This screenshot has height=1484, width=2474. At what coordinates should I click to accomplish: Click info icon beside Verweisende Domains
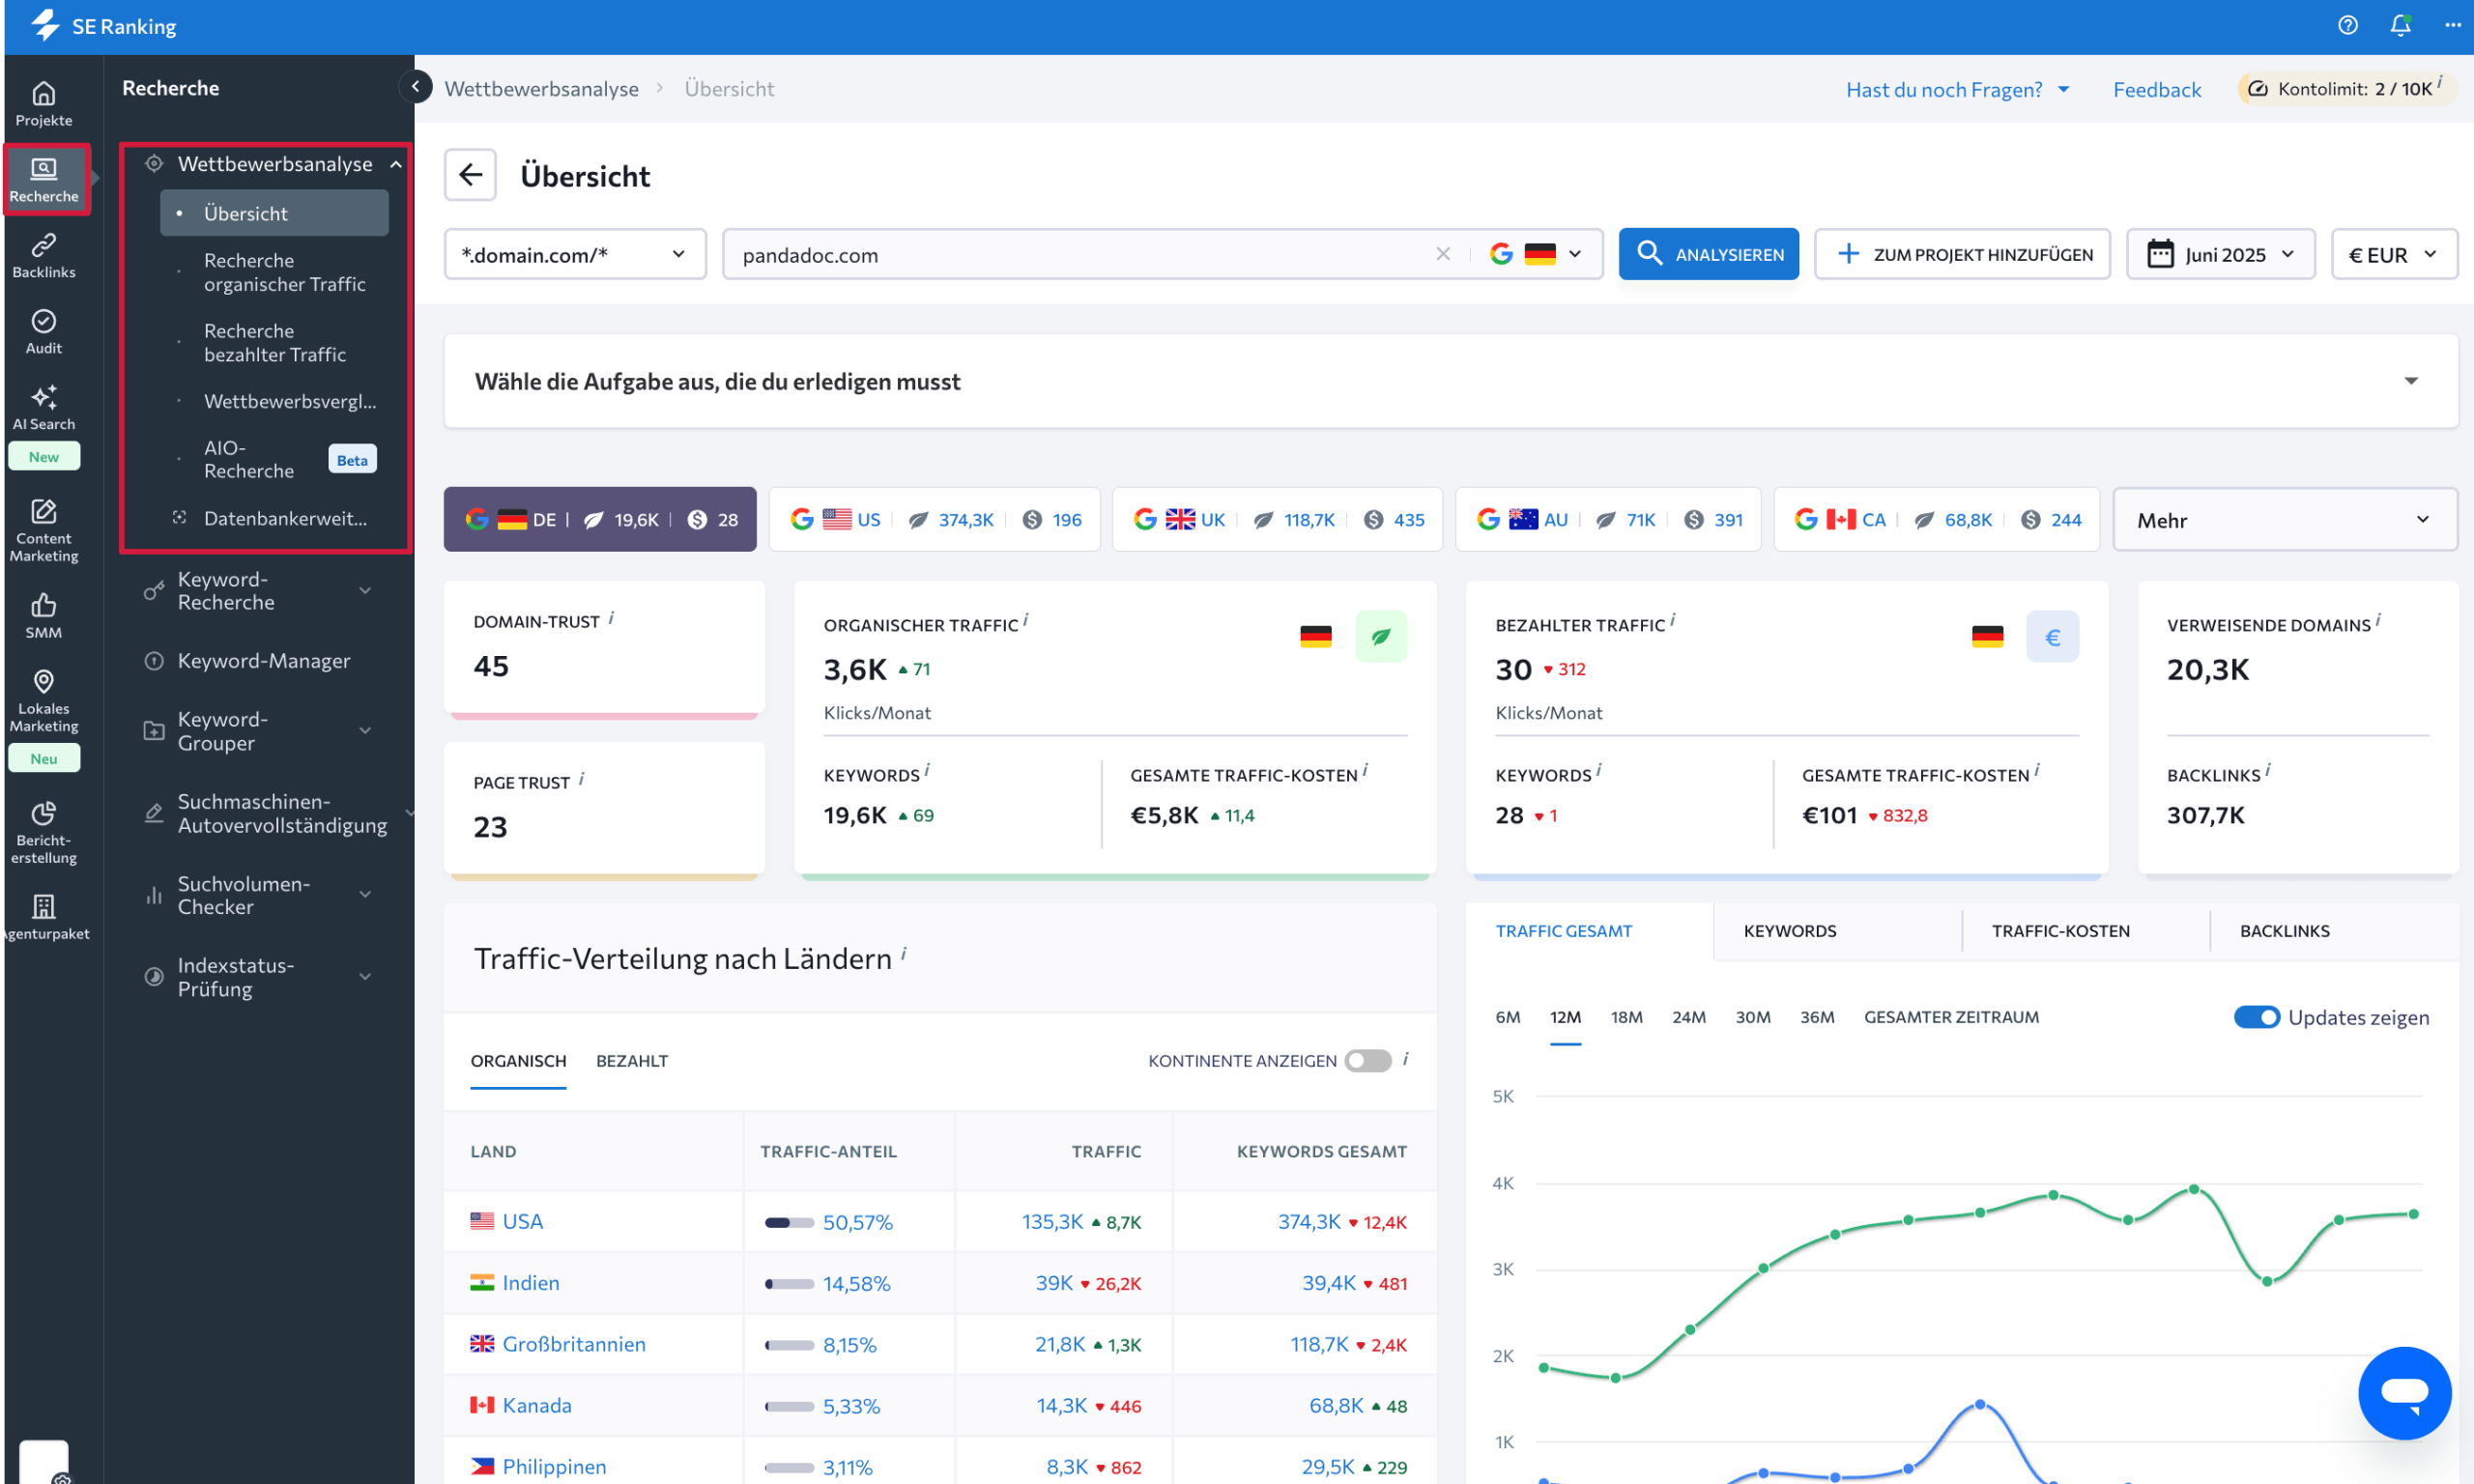[2378, 621]
